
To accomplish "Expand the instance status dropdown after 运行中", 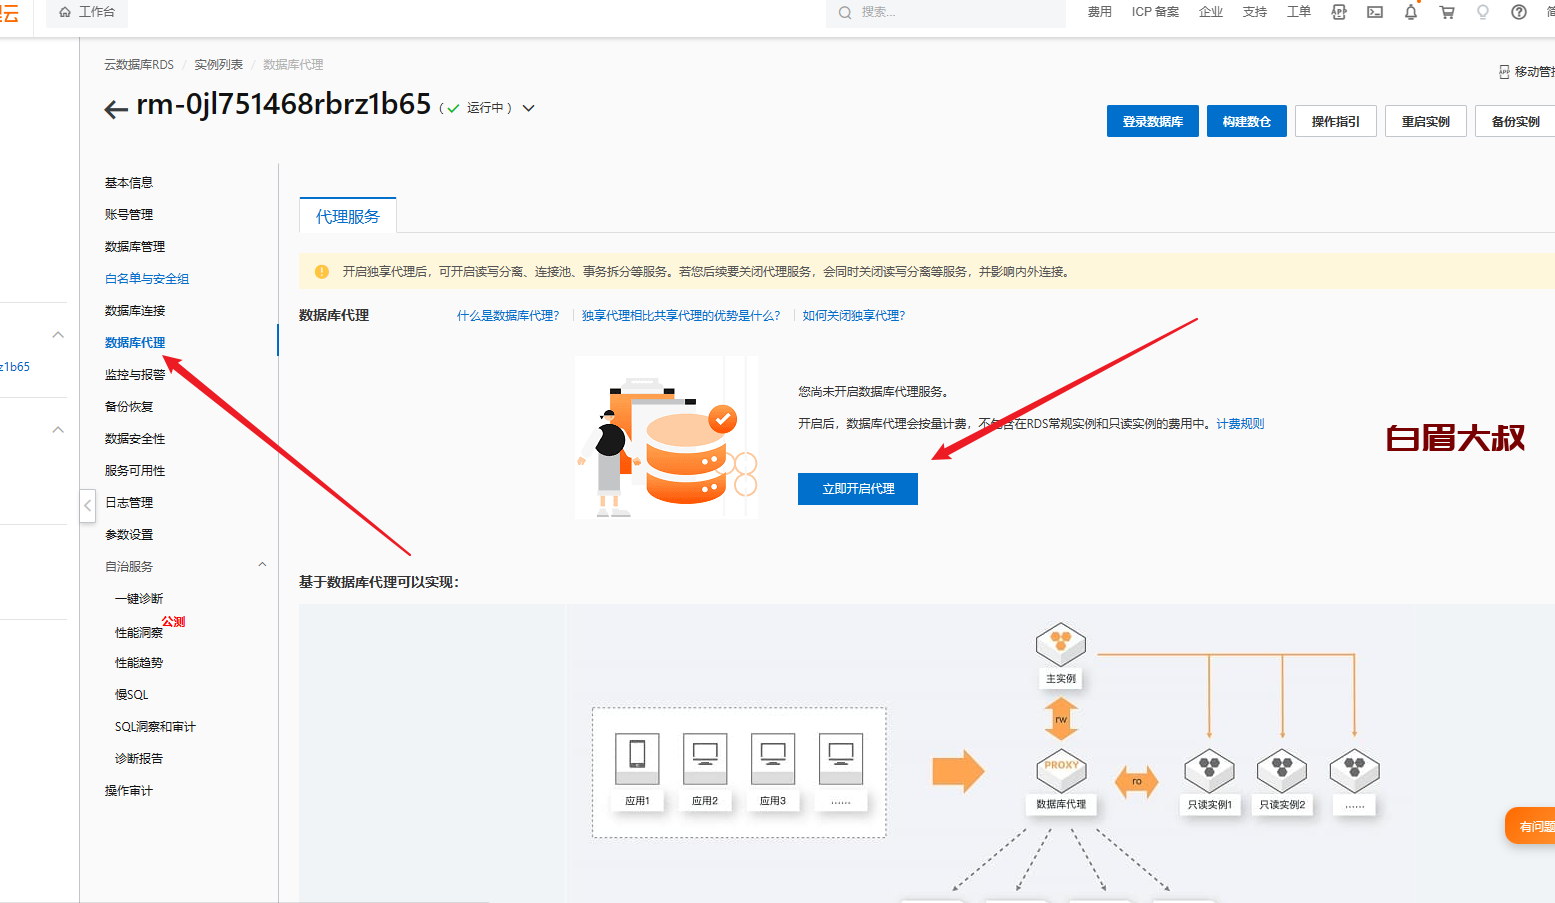I will click(x=529, y=108).
